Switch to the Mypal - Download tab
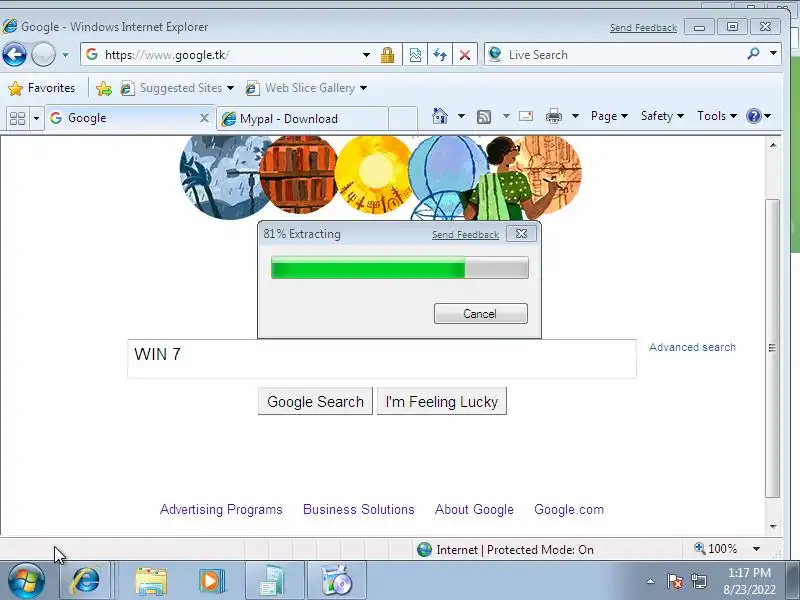Image resolution: width=800 pixels, height=600 pixels. [x=302, y=119]
